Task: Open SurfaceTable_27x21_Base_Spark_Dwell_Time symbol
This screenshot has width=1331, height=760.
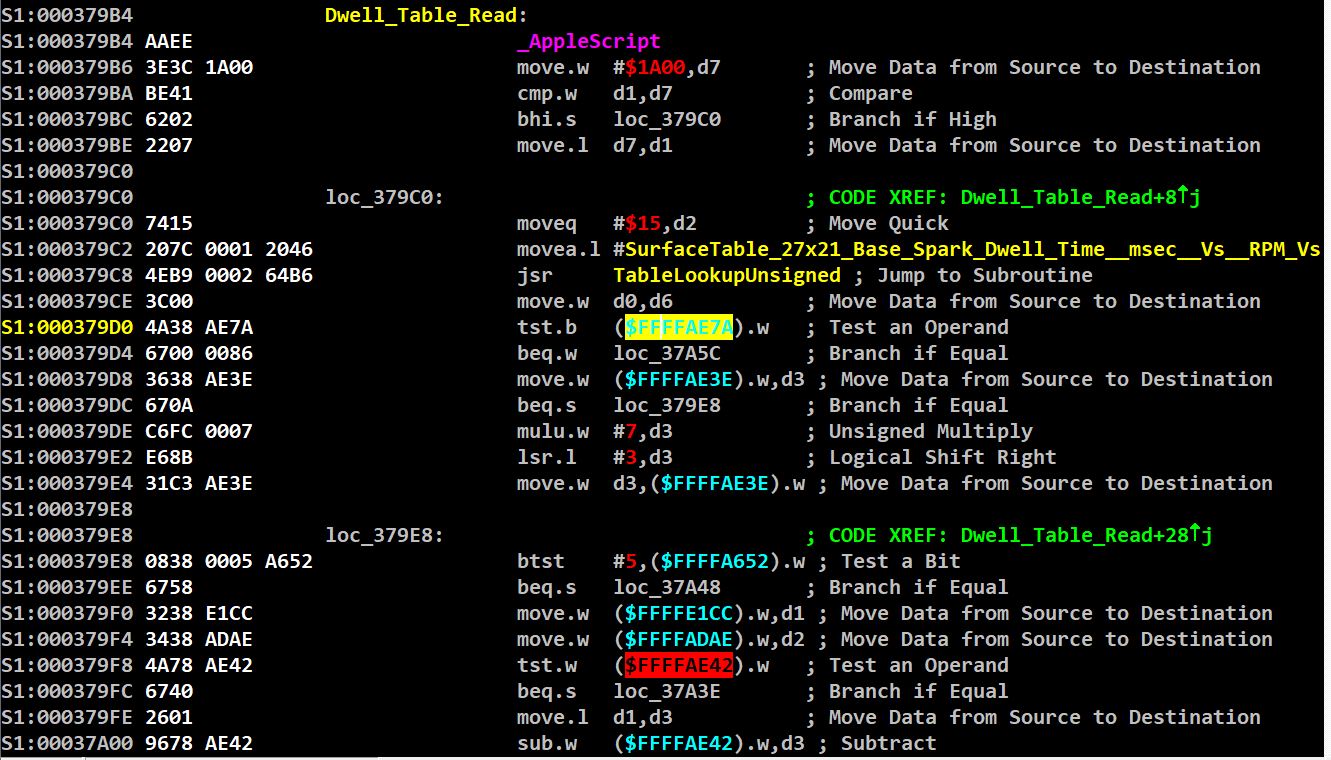Action: [973, 249]
